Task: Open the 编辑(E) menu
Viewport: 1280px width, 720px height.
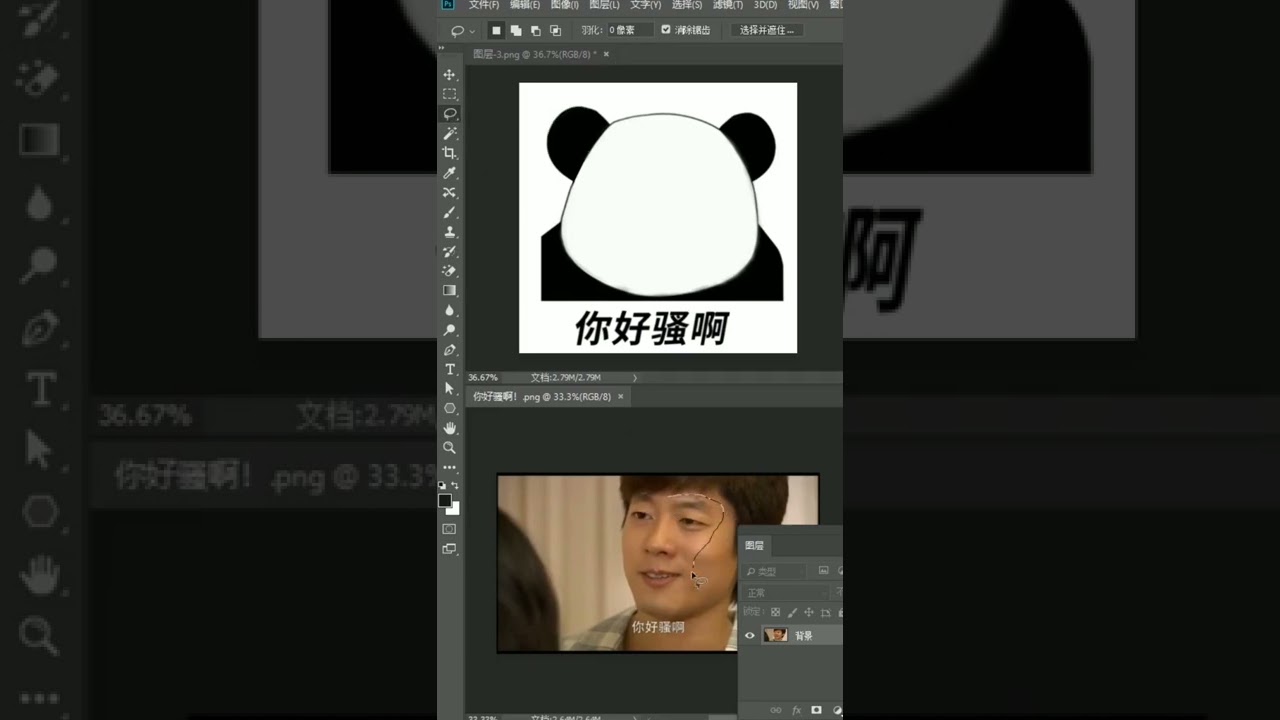Action: tap(525, 5)
